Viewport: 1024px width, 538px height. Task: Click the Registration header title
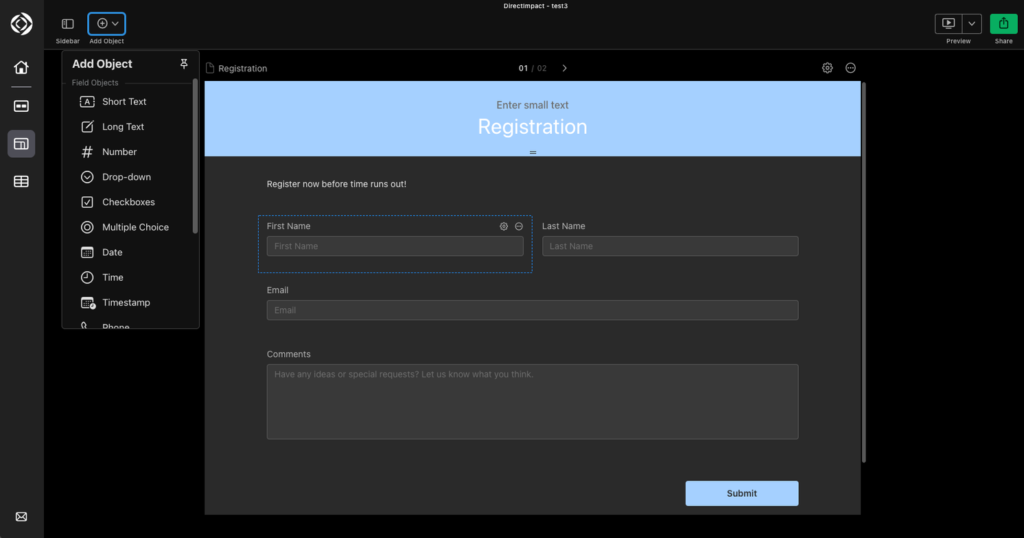click(x=532, y=127)
